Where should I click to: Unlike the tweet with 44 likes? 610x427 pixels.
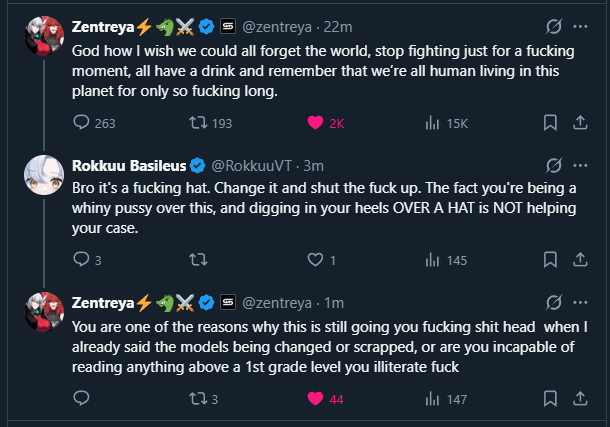(x=316, y=399)
